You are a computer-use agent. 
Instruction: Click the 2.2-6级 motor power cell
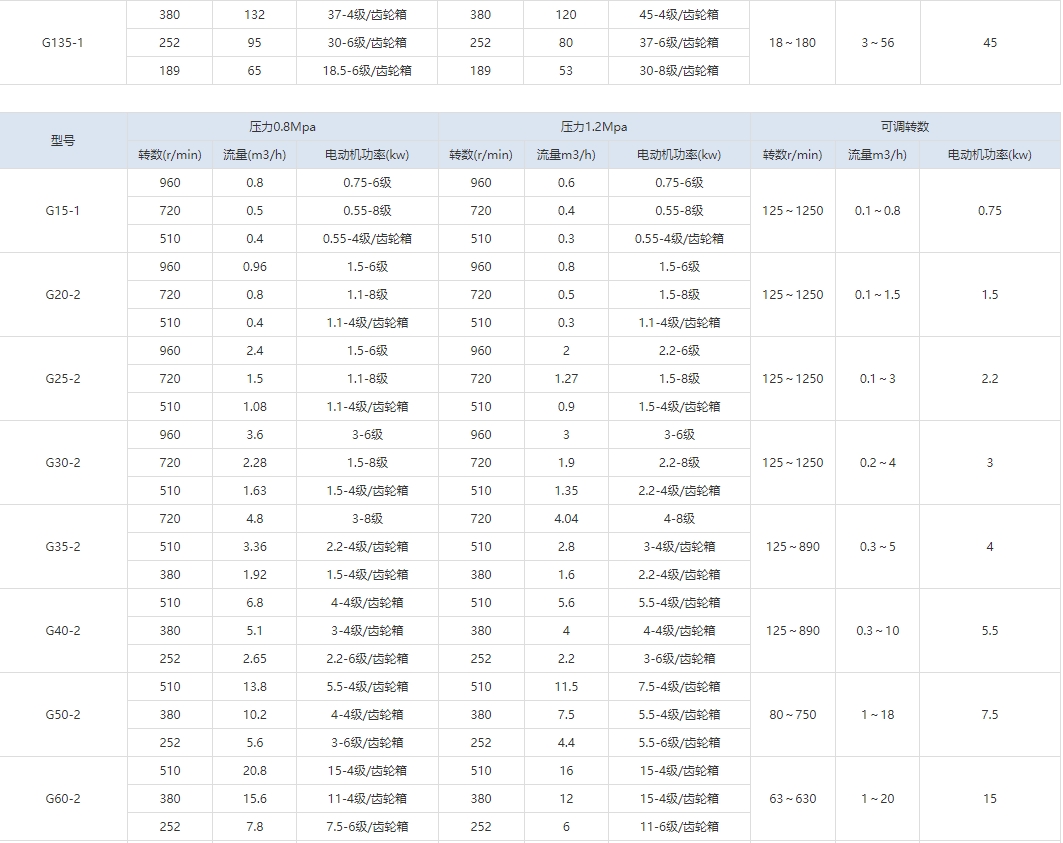pyautogui.click(x=679, y=351)
